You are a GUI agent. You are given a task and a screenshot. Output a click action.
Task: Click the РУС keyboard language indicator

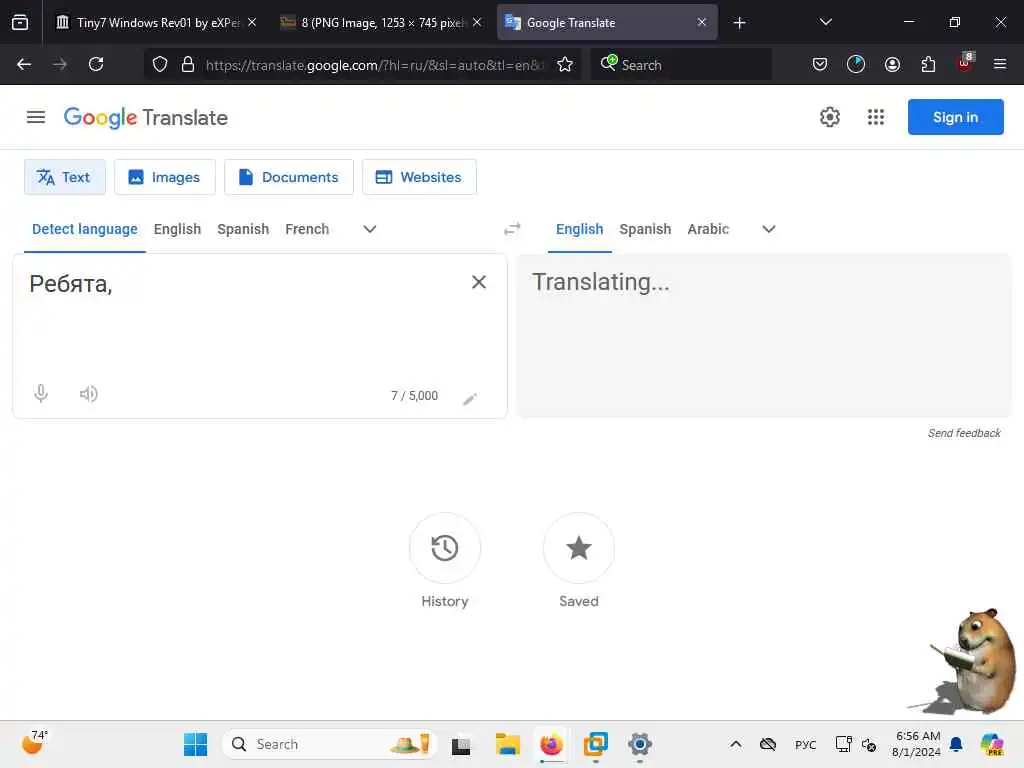805,744
